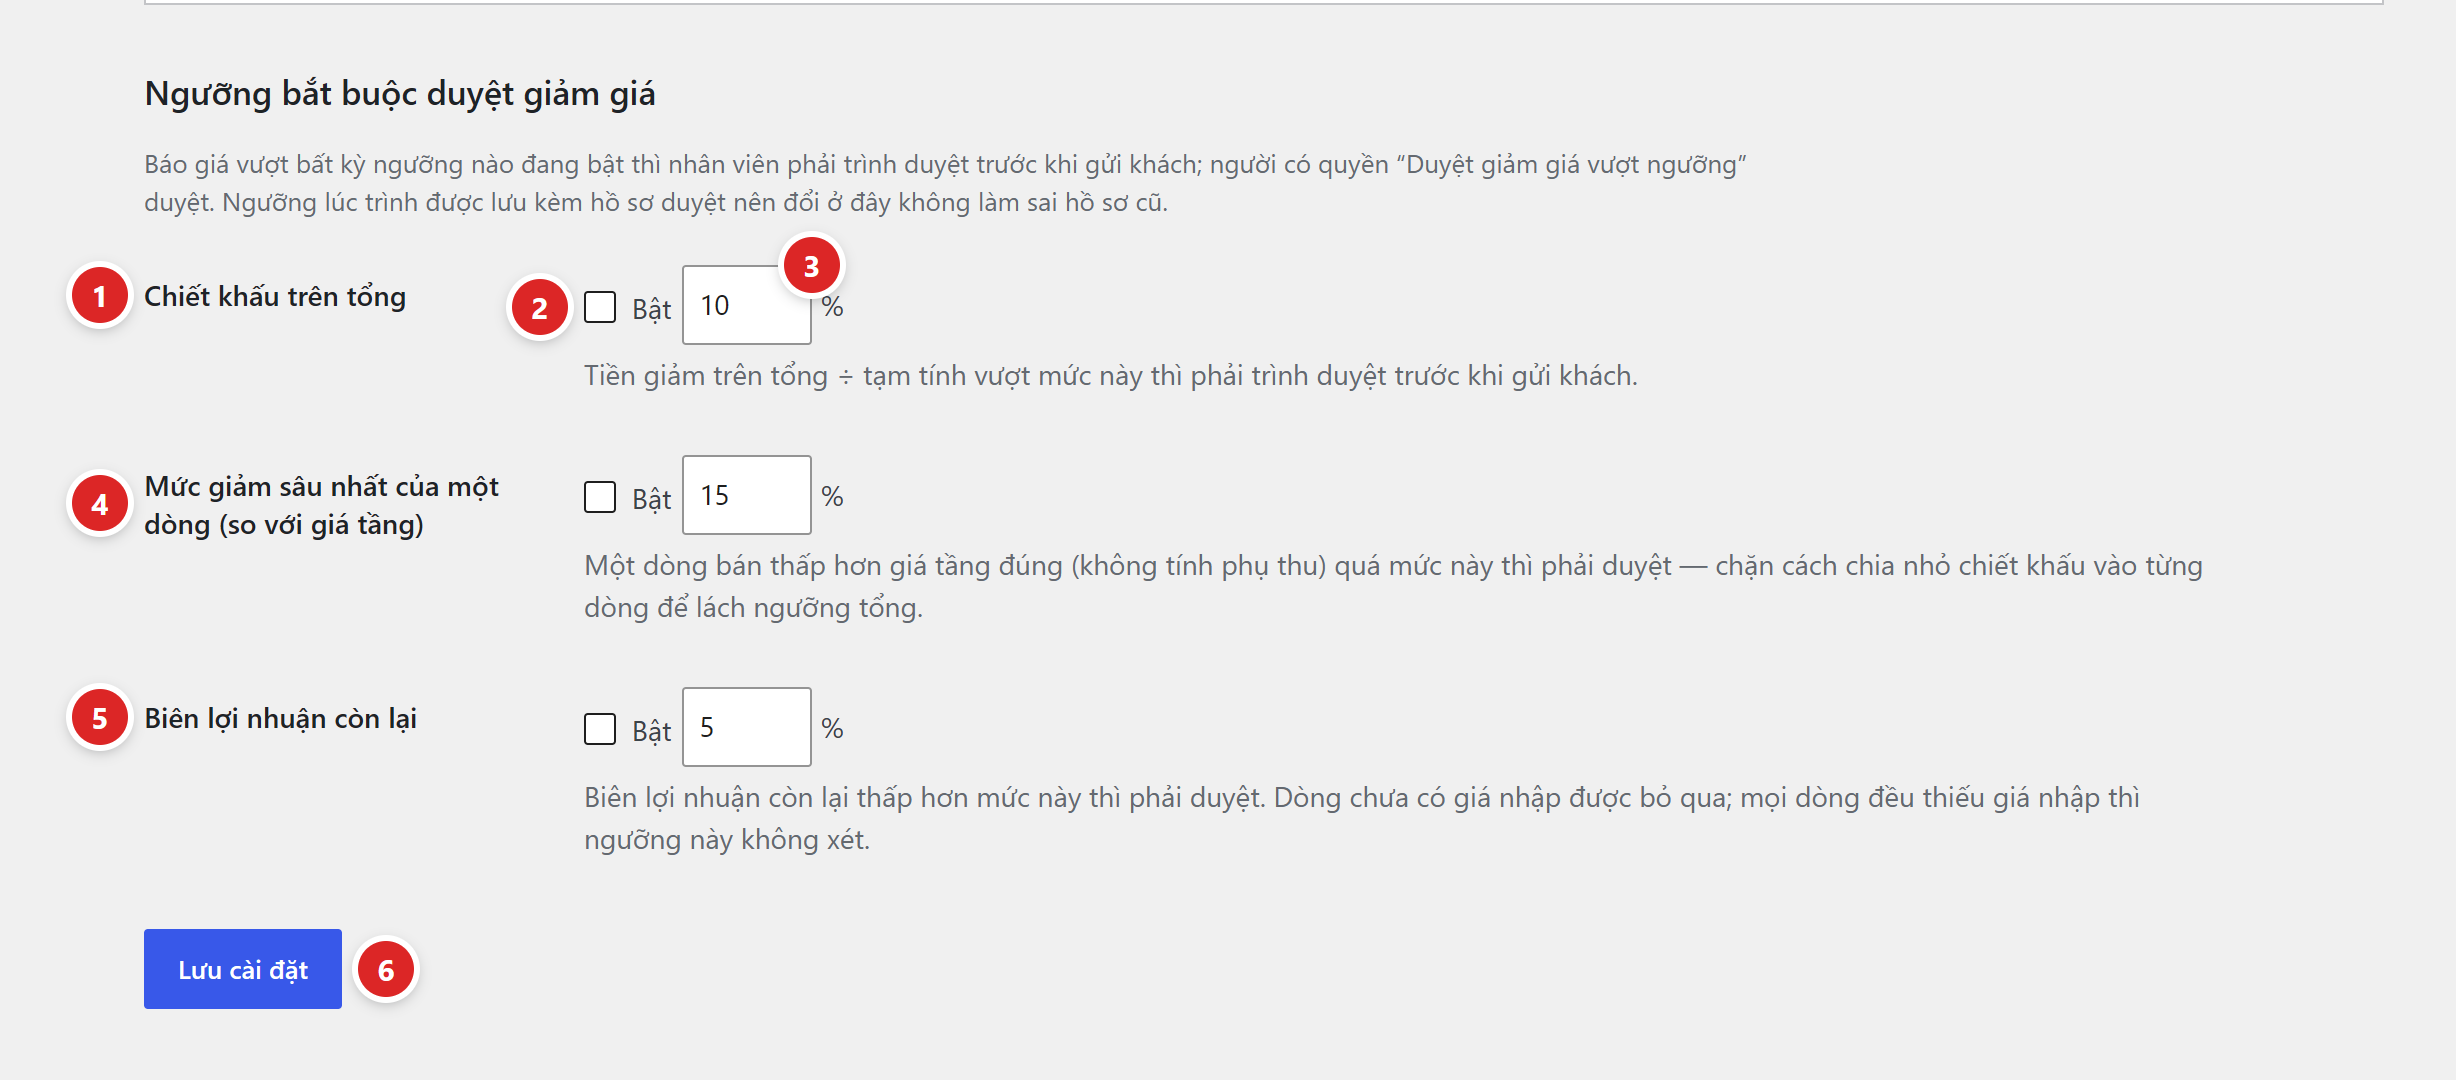Image resolution: width=2456 pixels, height=1080 pixels.
Task: Click the 'Mức giảm sâu nhất của một dòng' label
Action: pyautogui.click(x=321, y=505)
